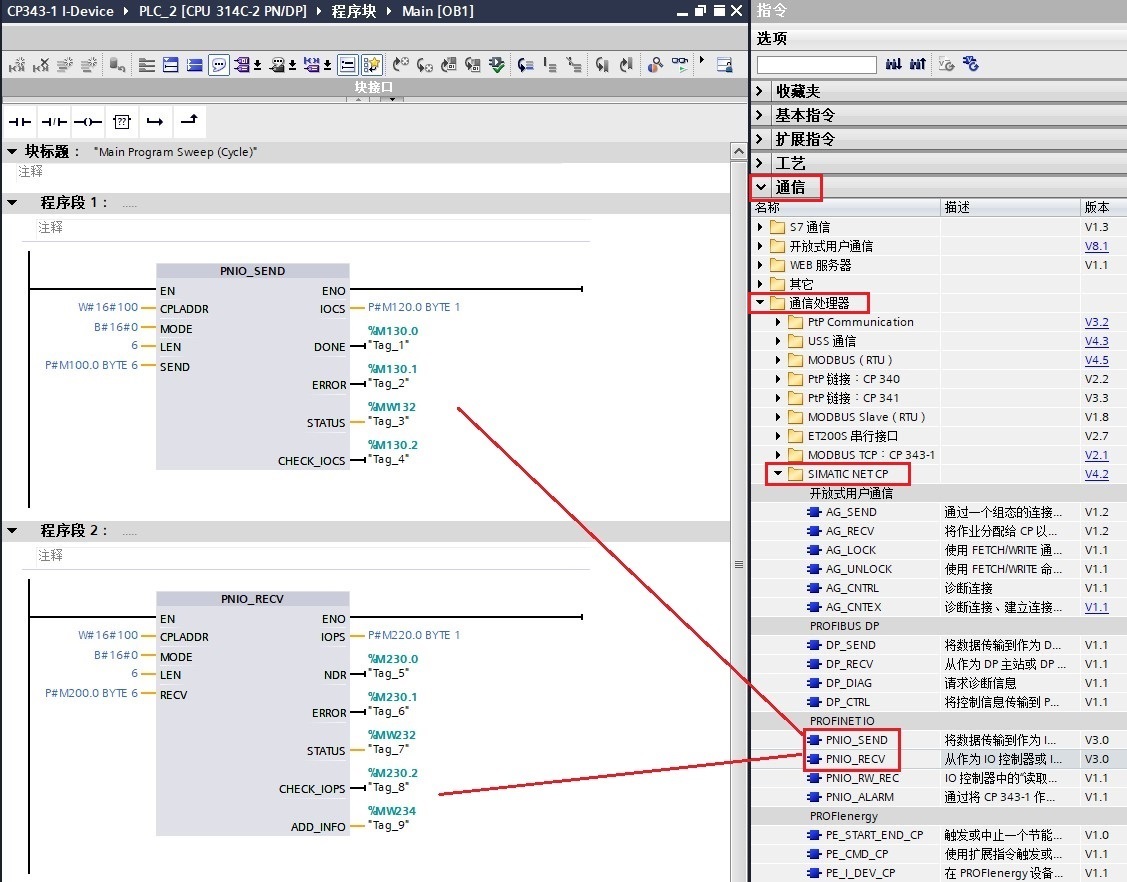Insert an empty box instruction
Screen dimensions: 1127x882
click(122, 121)
